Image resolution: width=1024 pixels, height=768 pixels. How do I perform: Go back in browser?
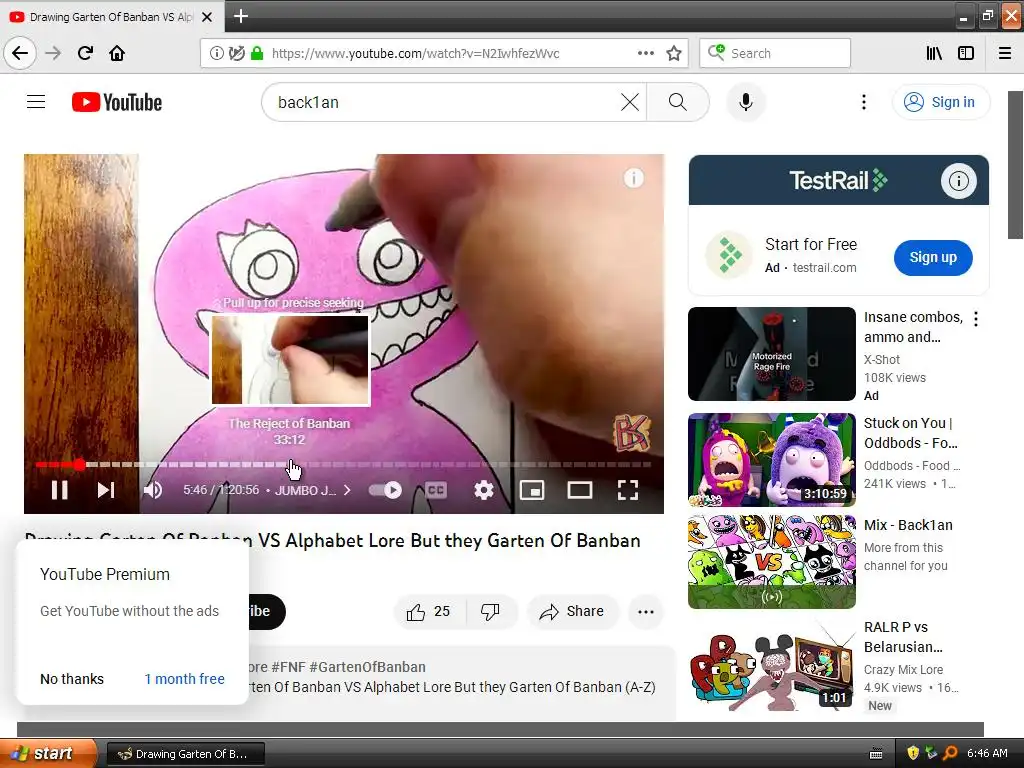click(20, 53)
